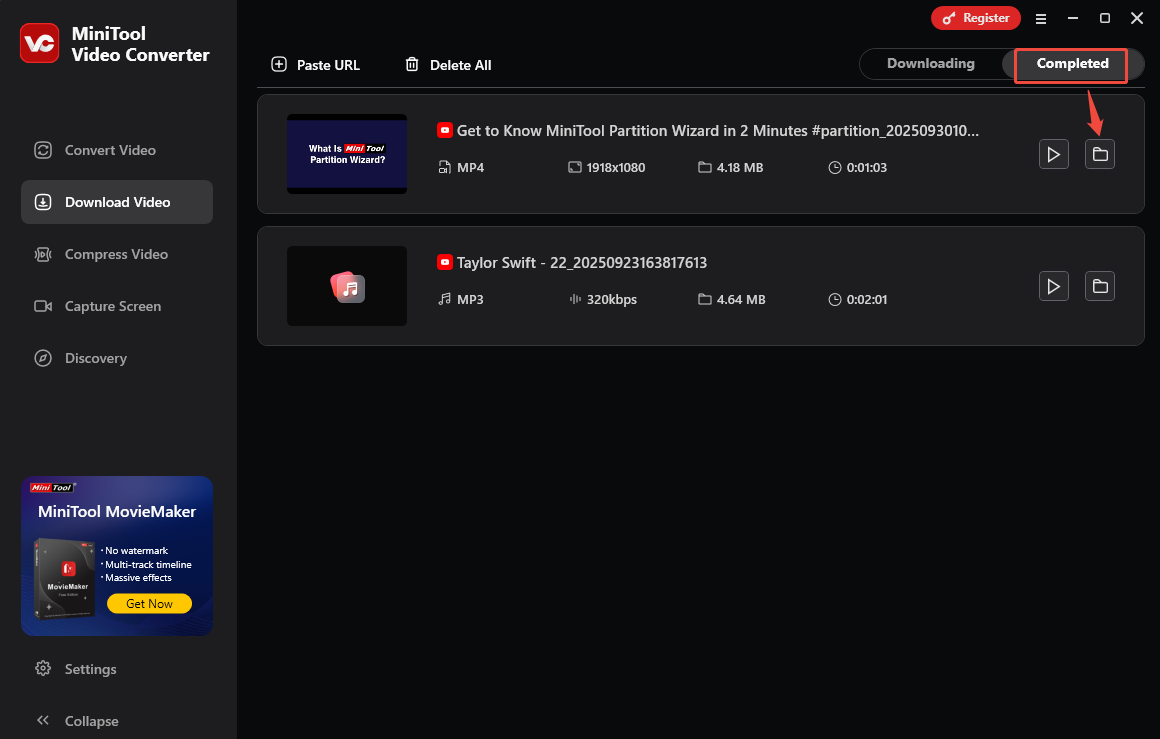Click the YouTube icon beside the Partition Wizard title

click(x=445, y=130)
